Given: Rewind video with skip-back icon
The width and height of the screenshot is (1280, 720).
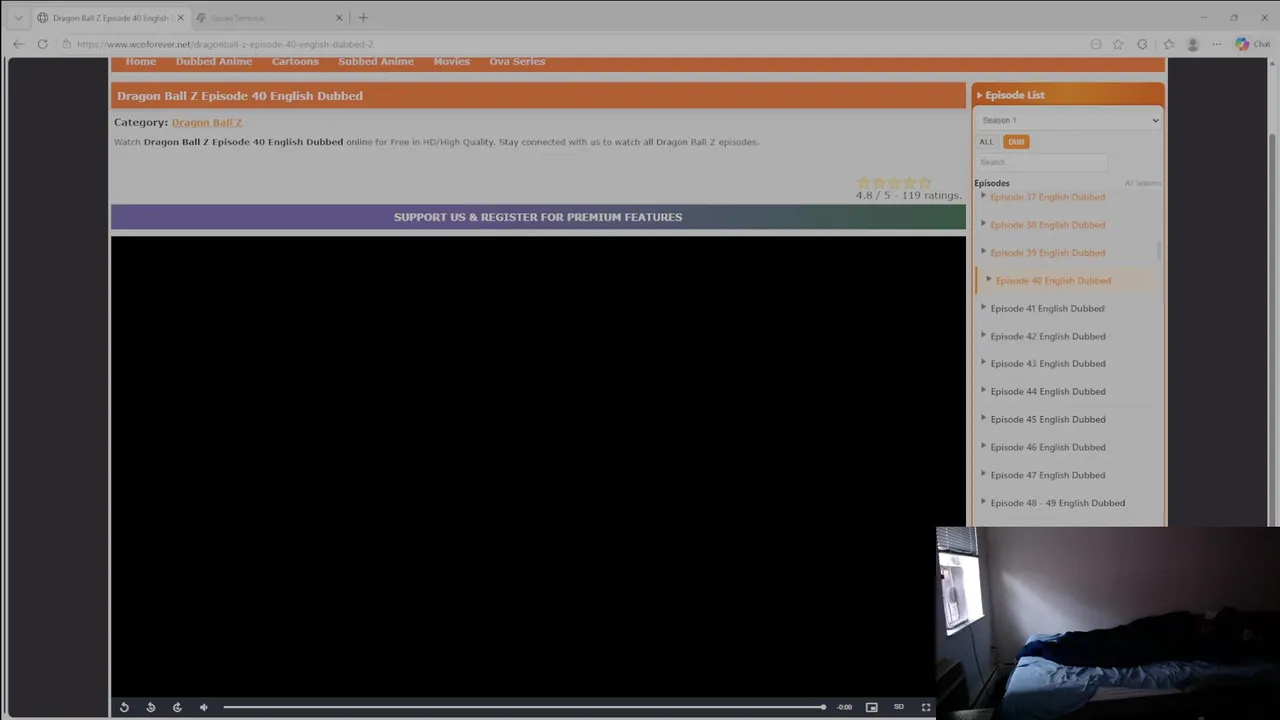Looking at the screenshot, I should (x=151, y=707).
